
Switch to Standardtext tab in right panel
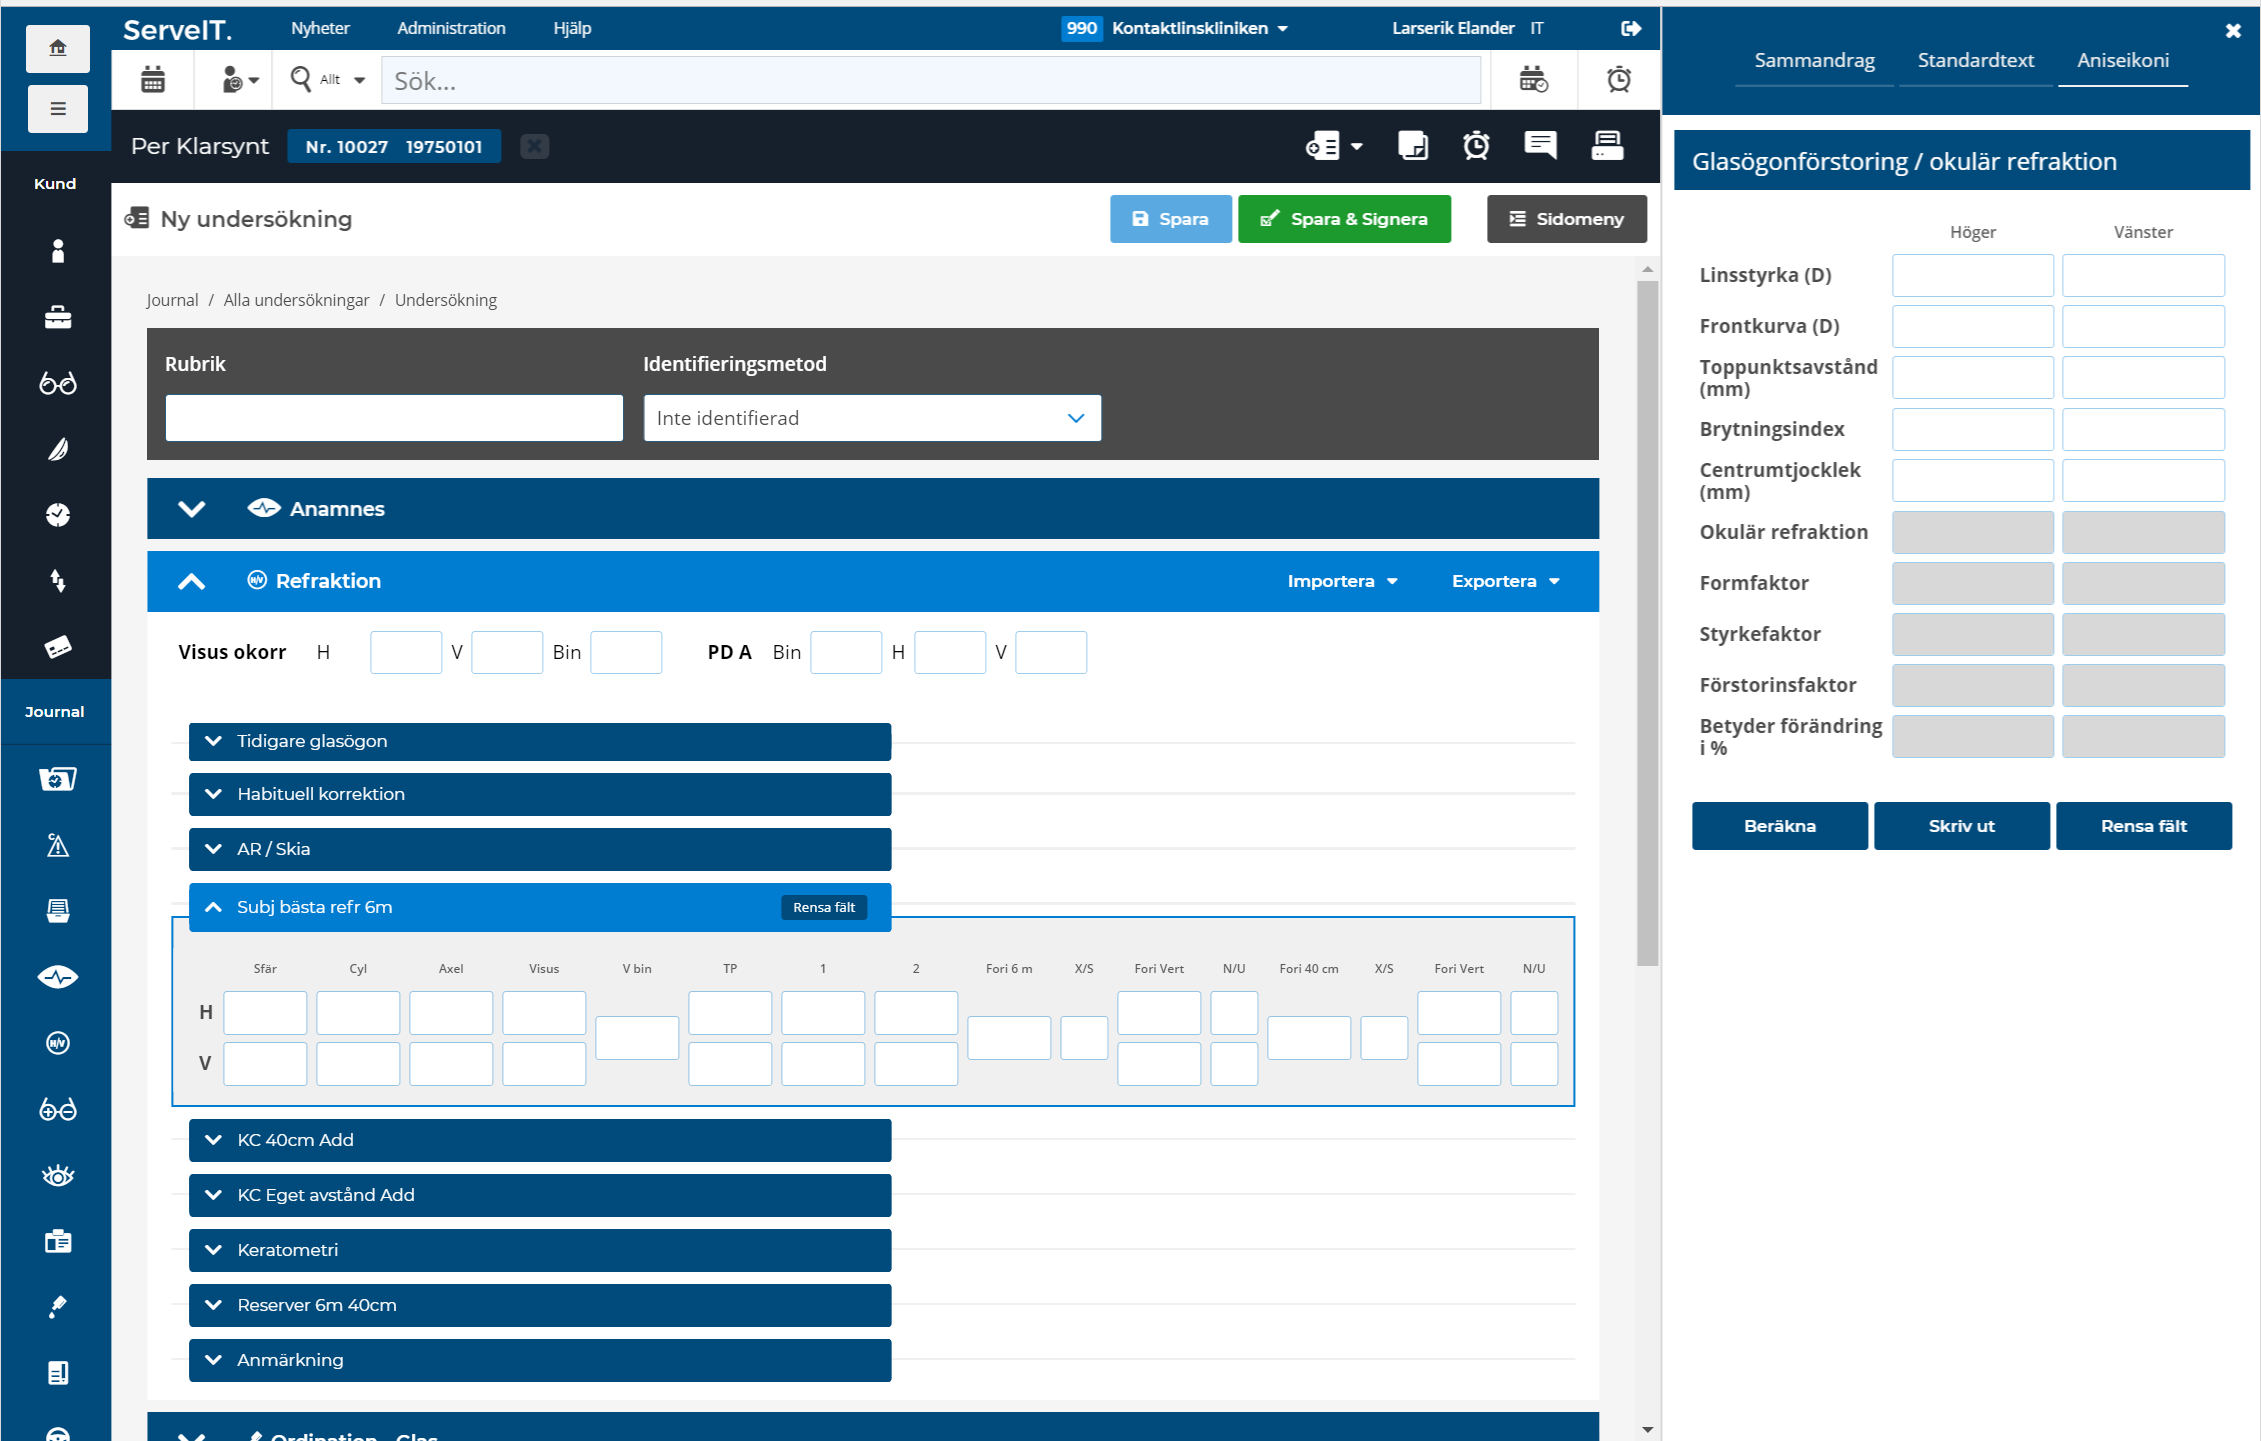coord(1978,59)
